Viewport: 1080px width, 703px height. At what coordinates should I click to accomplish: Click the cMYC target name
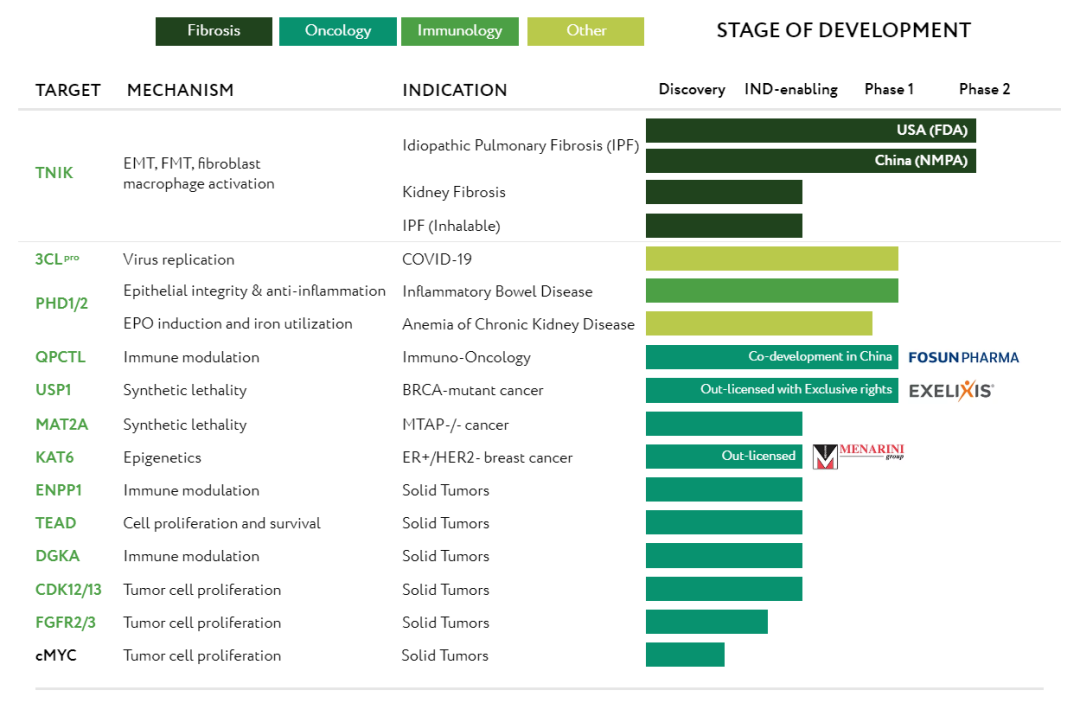point(56,655)
